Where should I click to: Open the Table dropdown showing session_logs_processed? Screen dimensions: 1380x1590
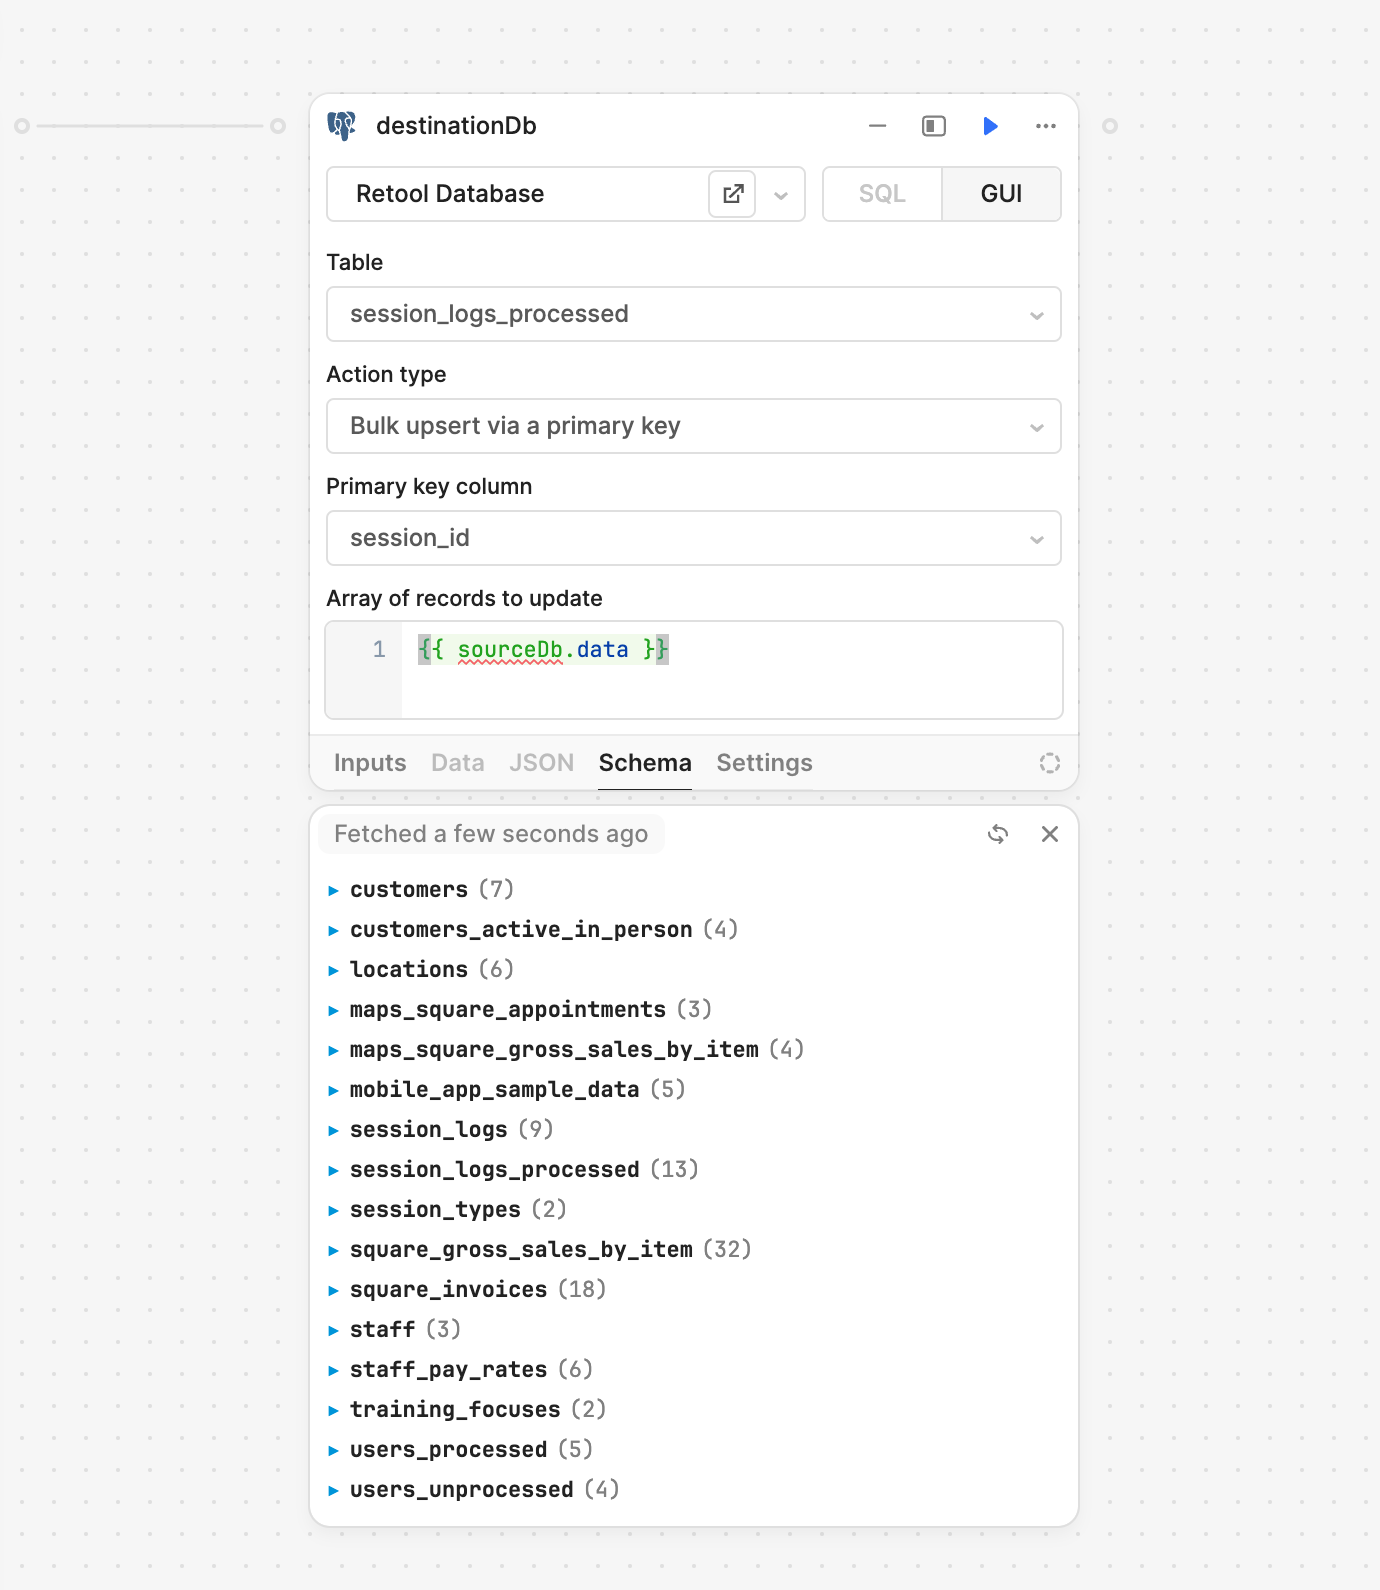click(x=694, y=314)
